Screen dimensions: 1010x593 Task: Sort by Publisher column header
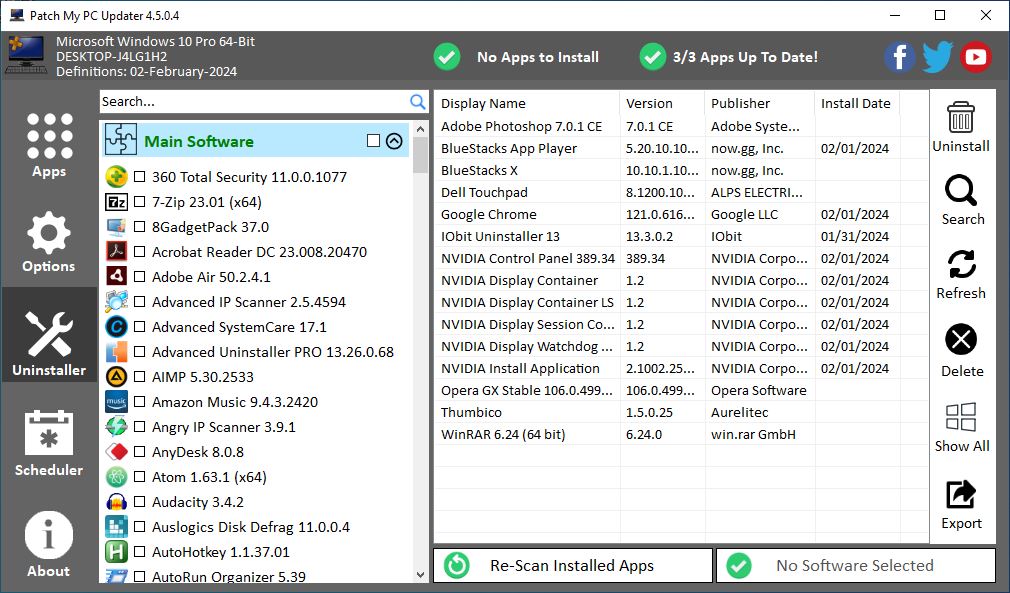[759, 103]
